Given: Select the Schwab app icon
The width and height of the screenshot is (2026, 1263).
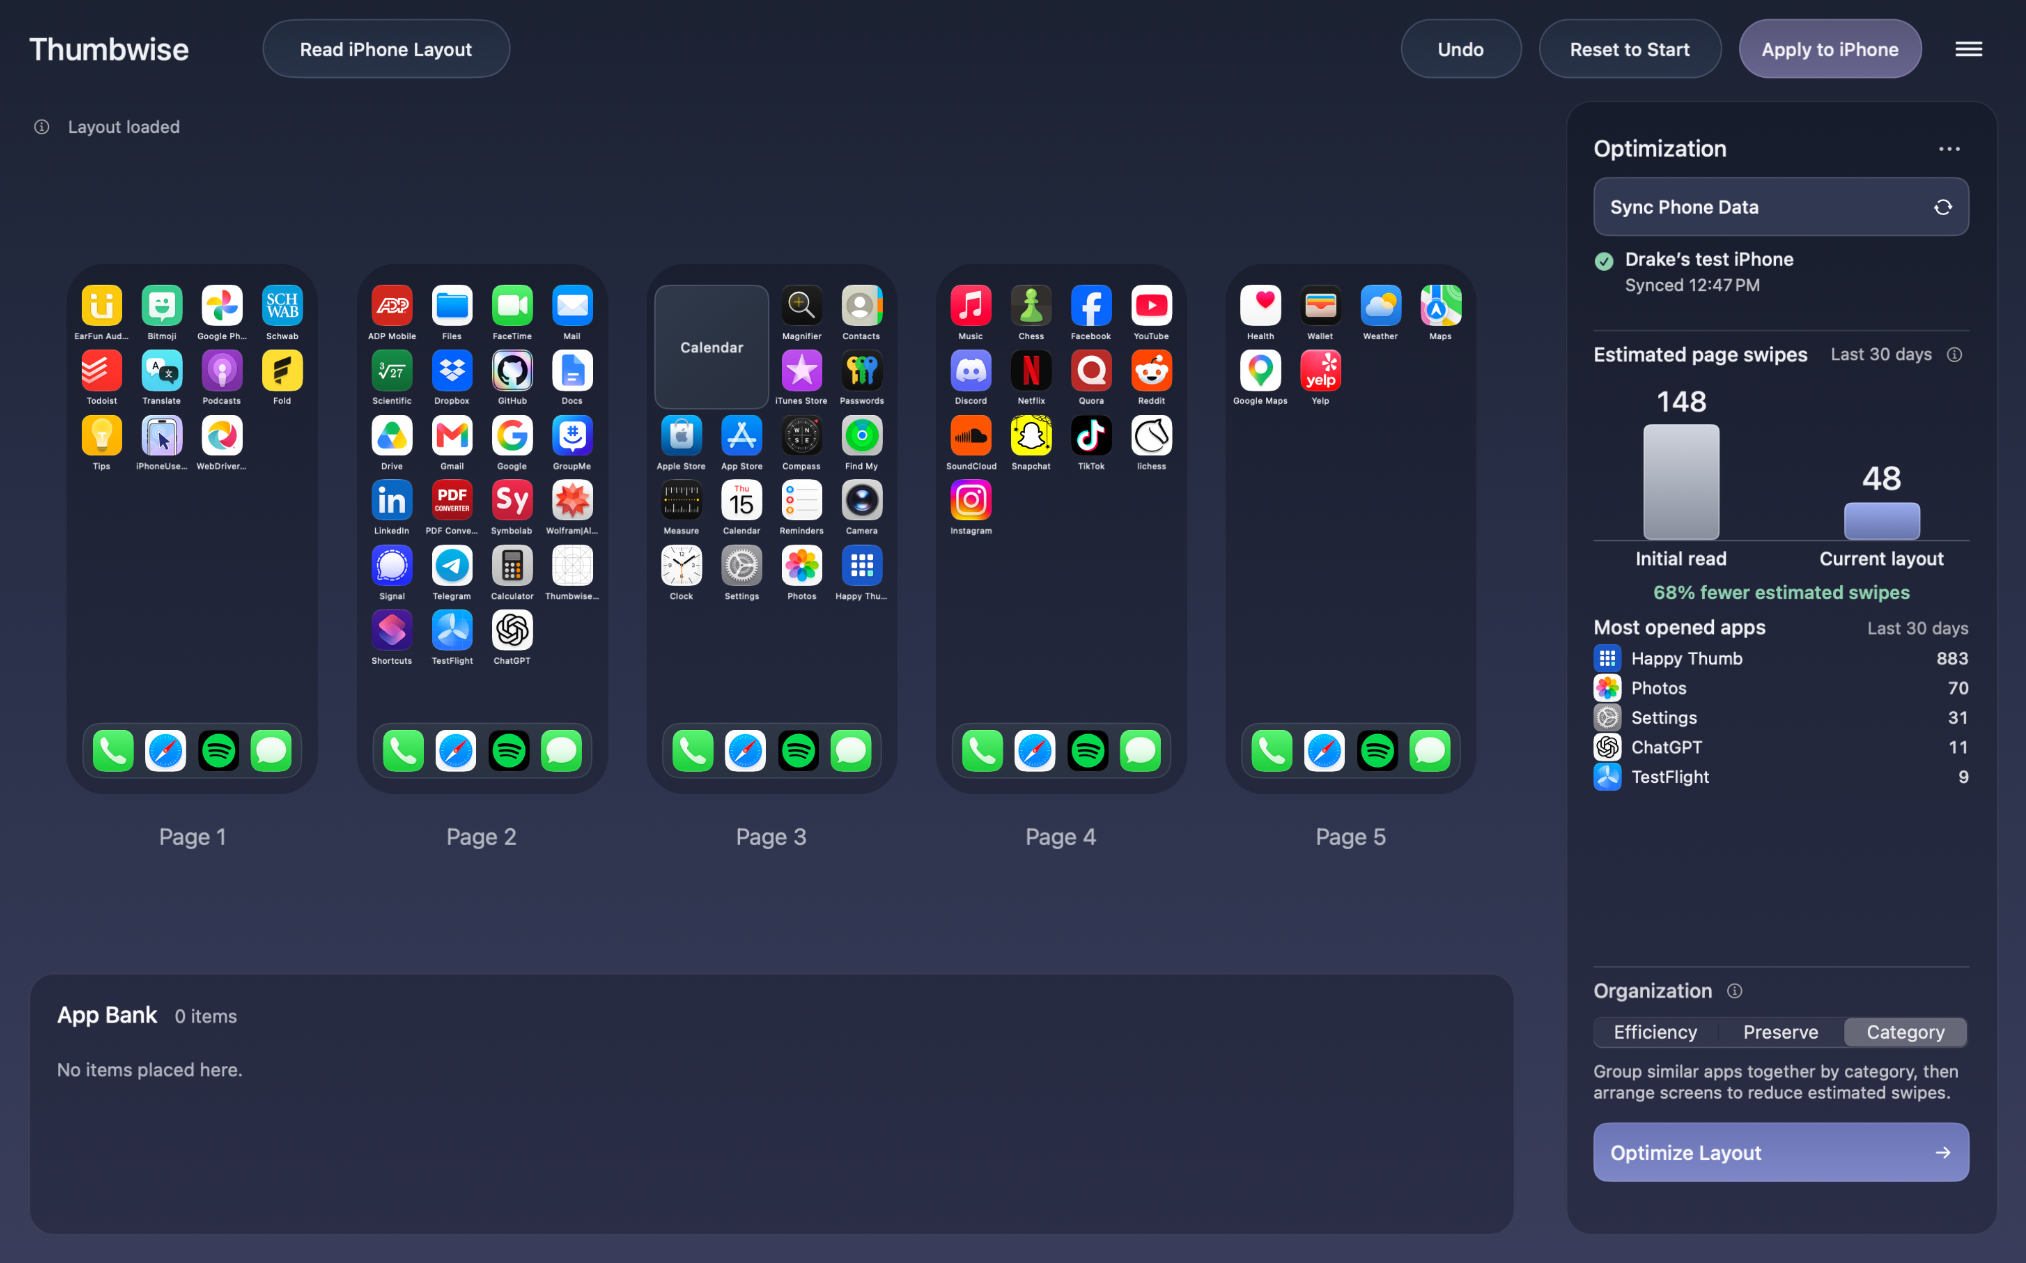Looking at the screenshot, I should point(282,306).
